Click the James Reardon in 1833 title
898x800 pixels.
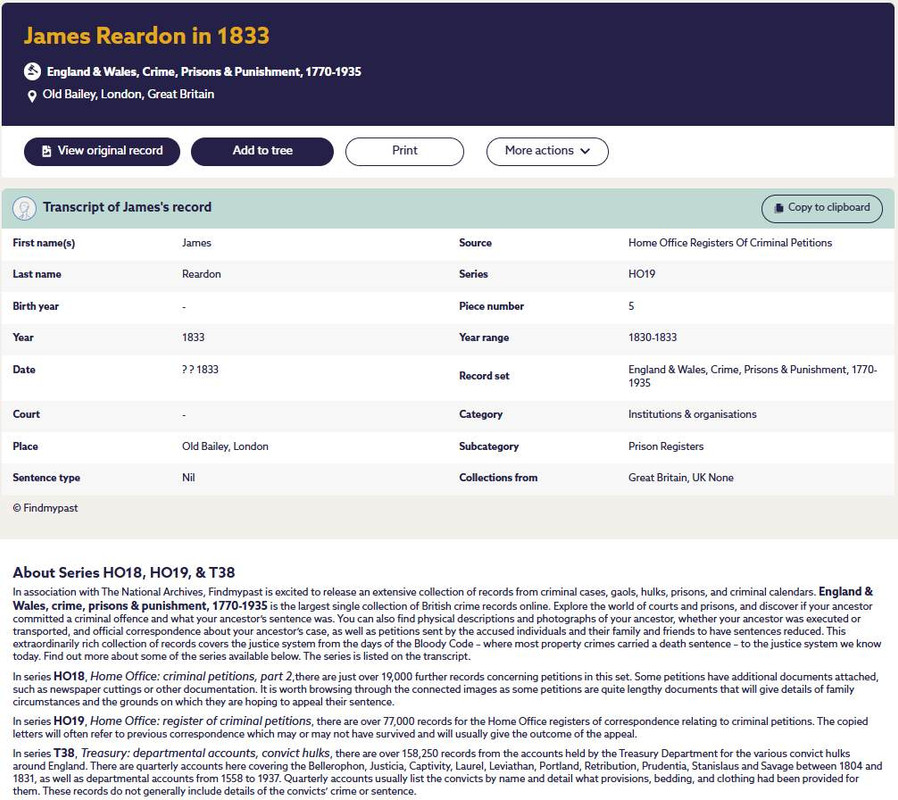click(x=146, y=36)
